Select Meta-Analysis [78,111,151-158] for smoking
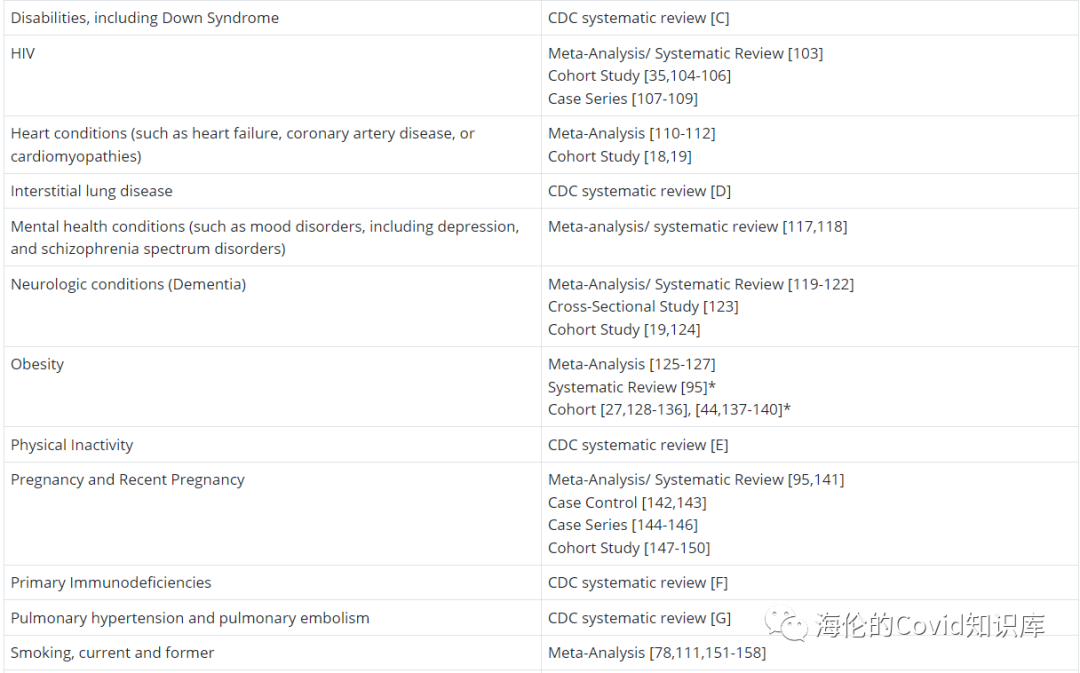 pyautogui.click(x=657, y=653)
